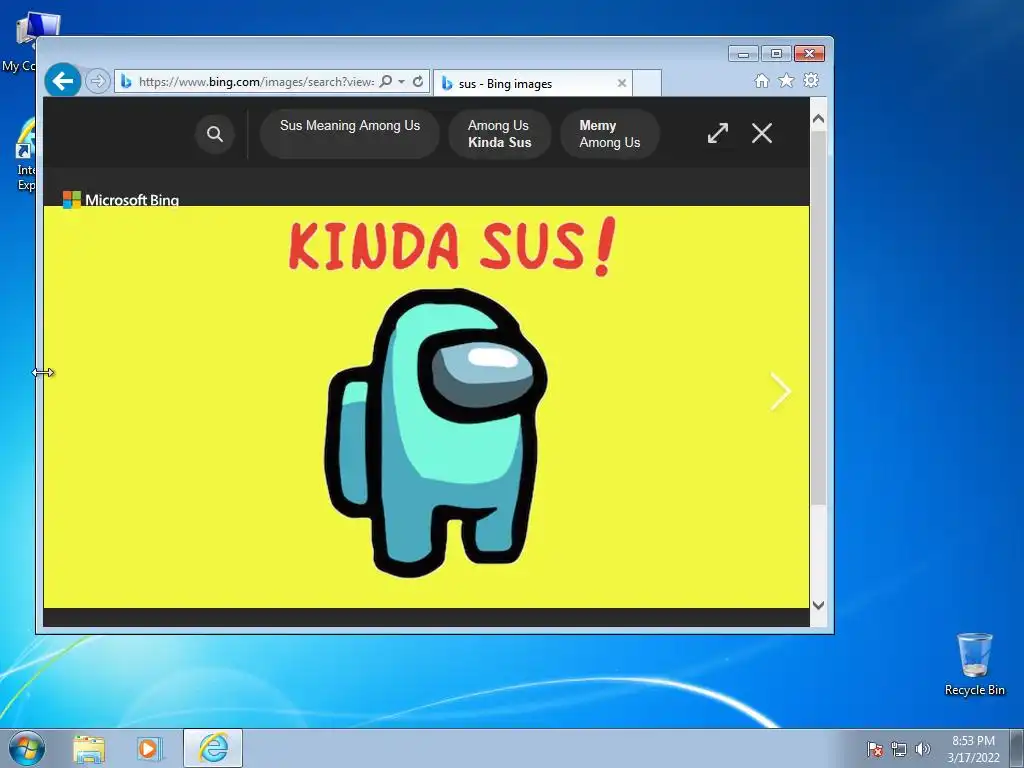This screenshot has height=768, width=1024.
Task: Click the Microsoft Bing logo
Action: (121, 200)
